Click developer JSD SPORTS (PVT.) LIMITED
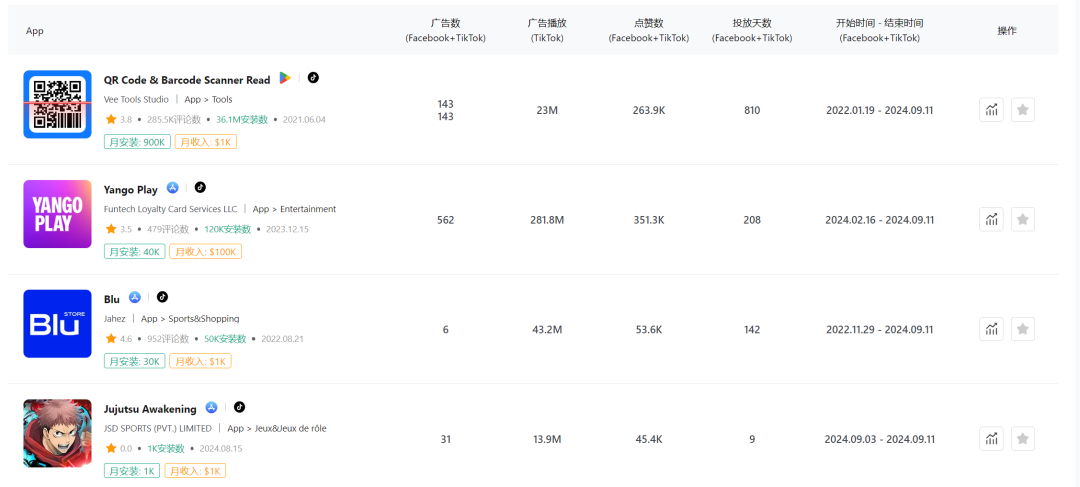The width and height of the screenshot is (1080, 487). pos(158,428)
